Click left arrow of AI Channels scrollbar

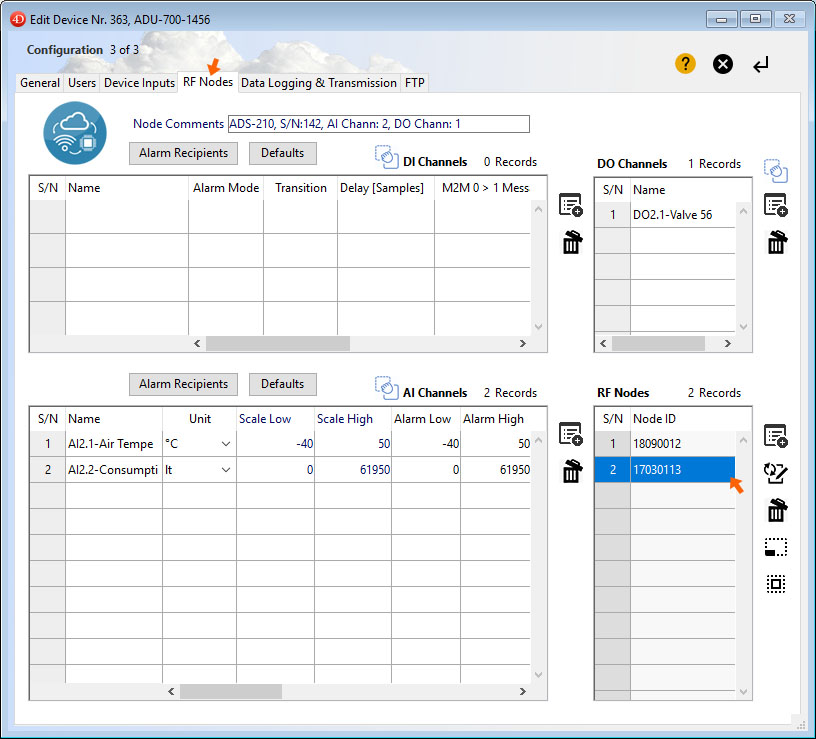tap(171, 692)
